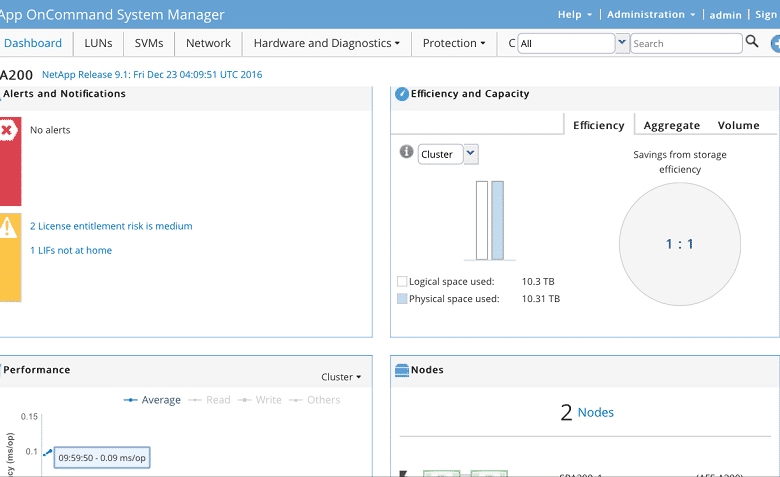Click the blue plus icon after the search icon
The image size is (780, 477).
pyautogui.click(x=776, y=43)
